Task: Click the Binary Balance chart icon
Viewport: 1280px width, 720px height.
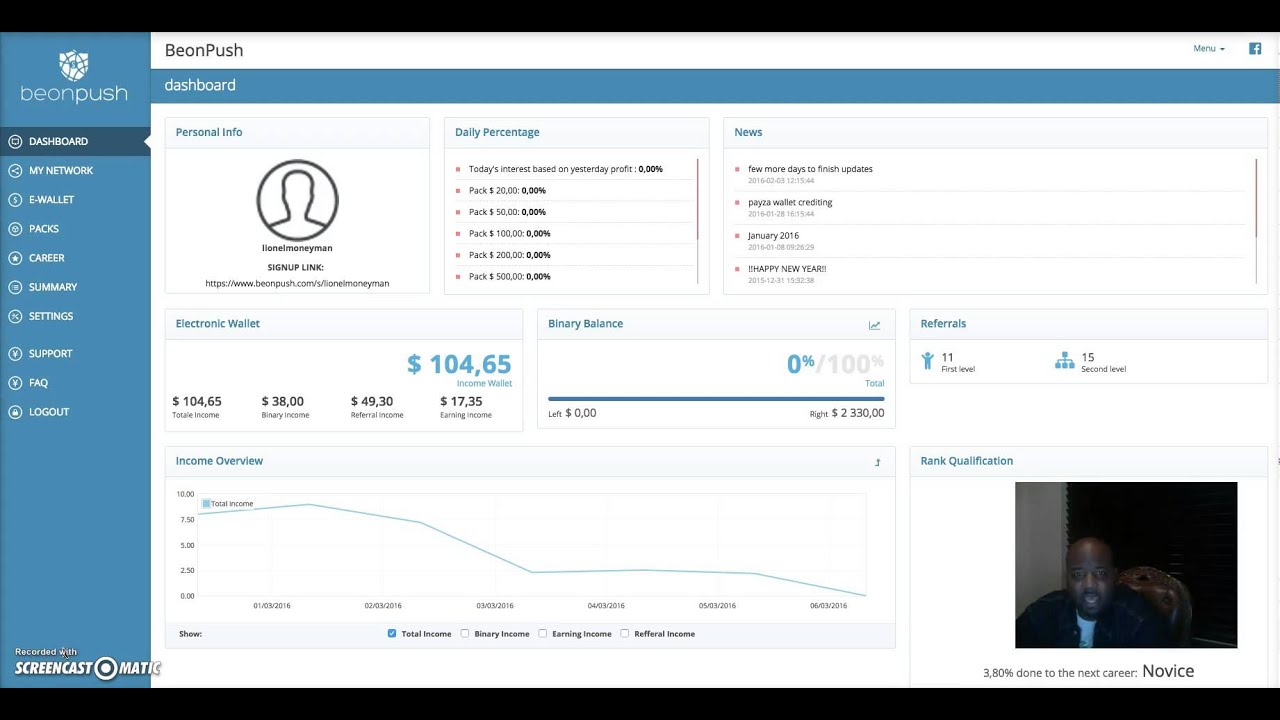Action: point(874,325)
